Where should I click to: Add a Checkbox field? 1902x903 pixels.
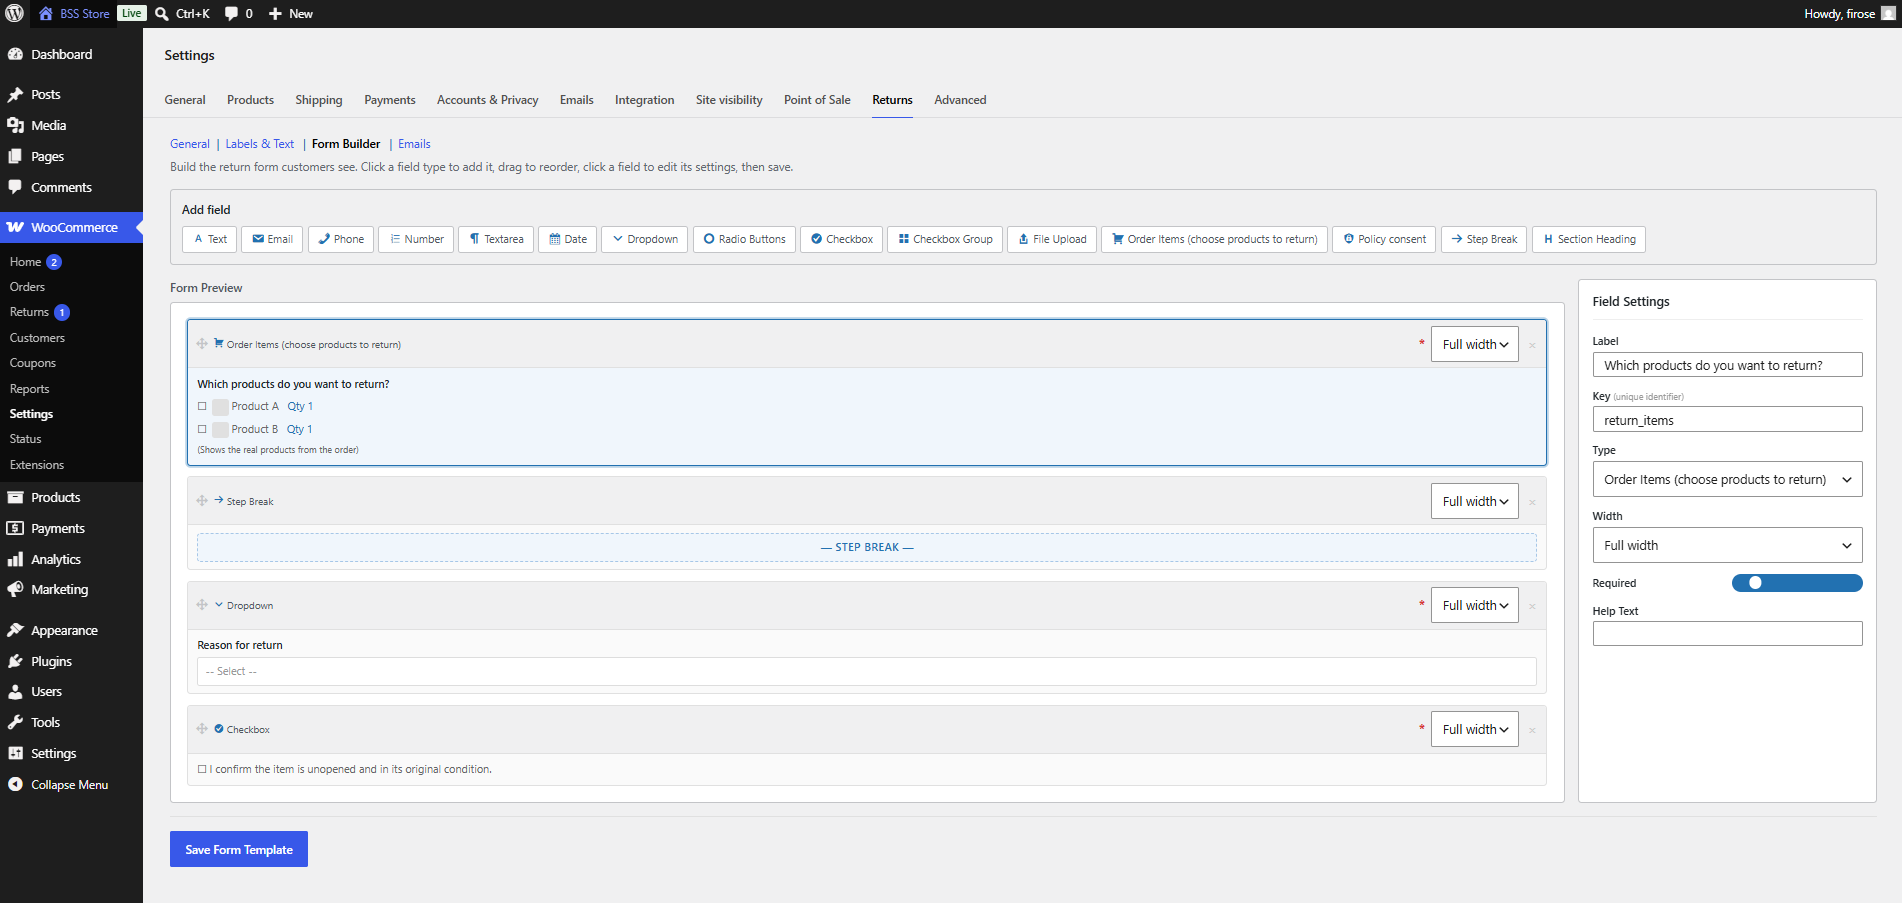841,239
